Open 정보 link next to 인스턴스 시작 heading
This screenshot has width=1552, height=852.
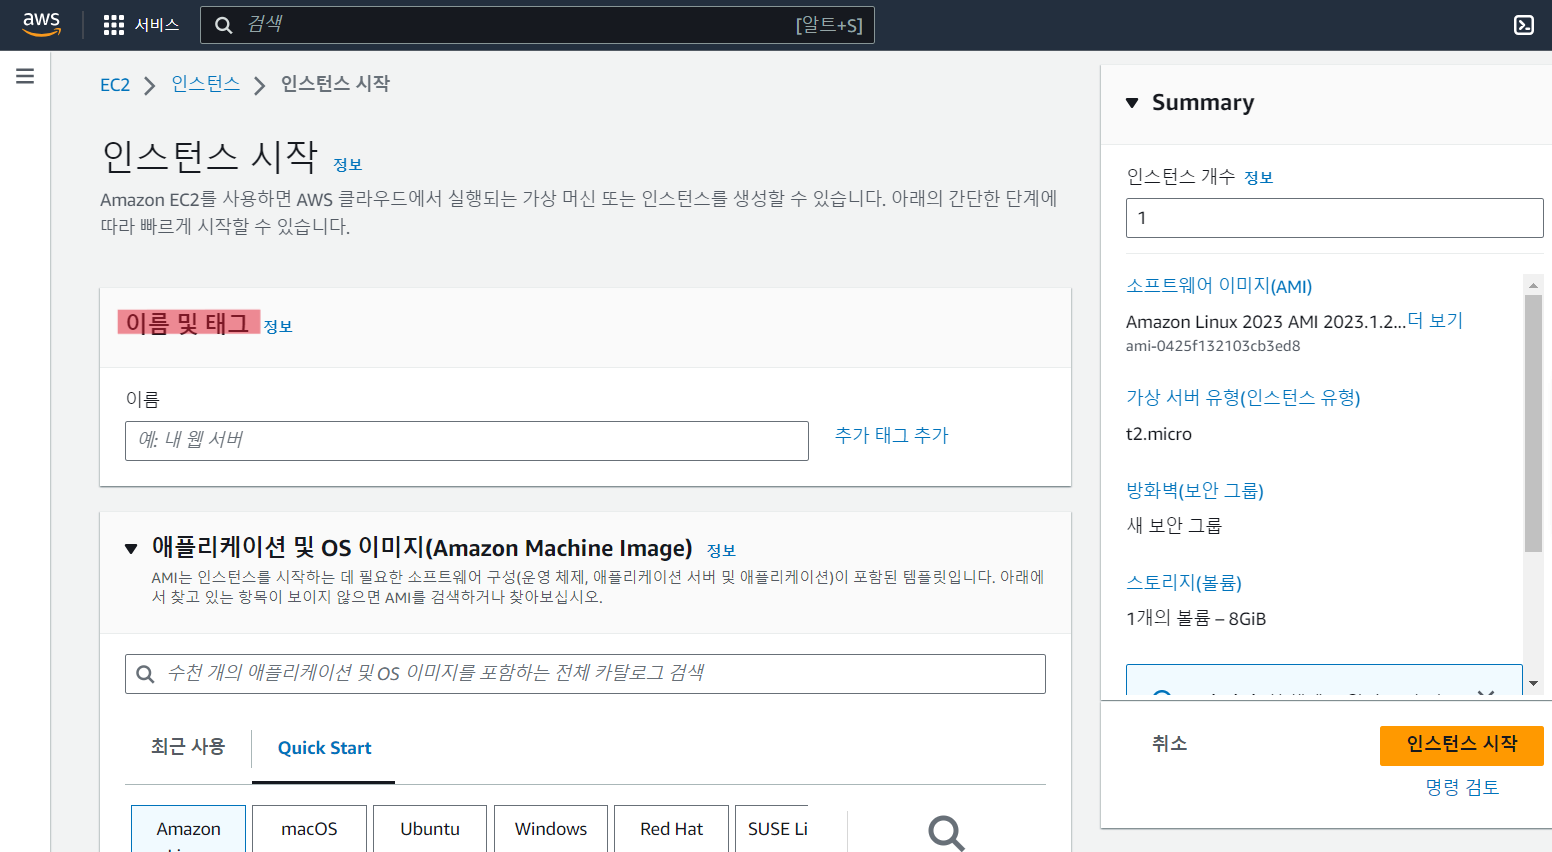click(348, 165)
